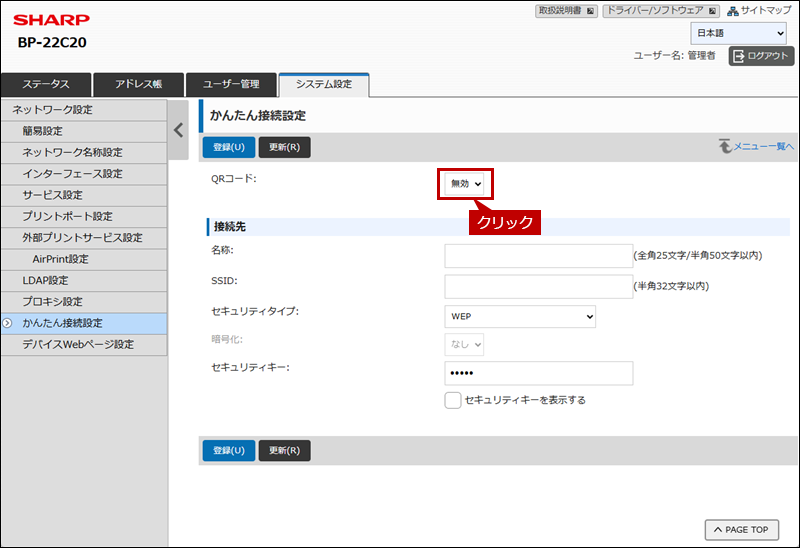Open the QRコード 無効 dropdown
The width and height of the screenshot is (800, 548).
[x=466, y=184]
